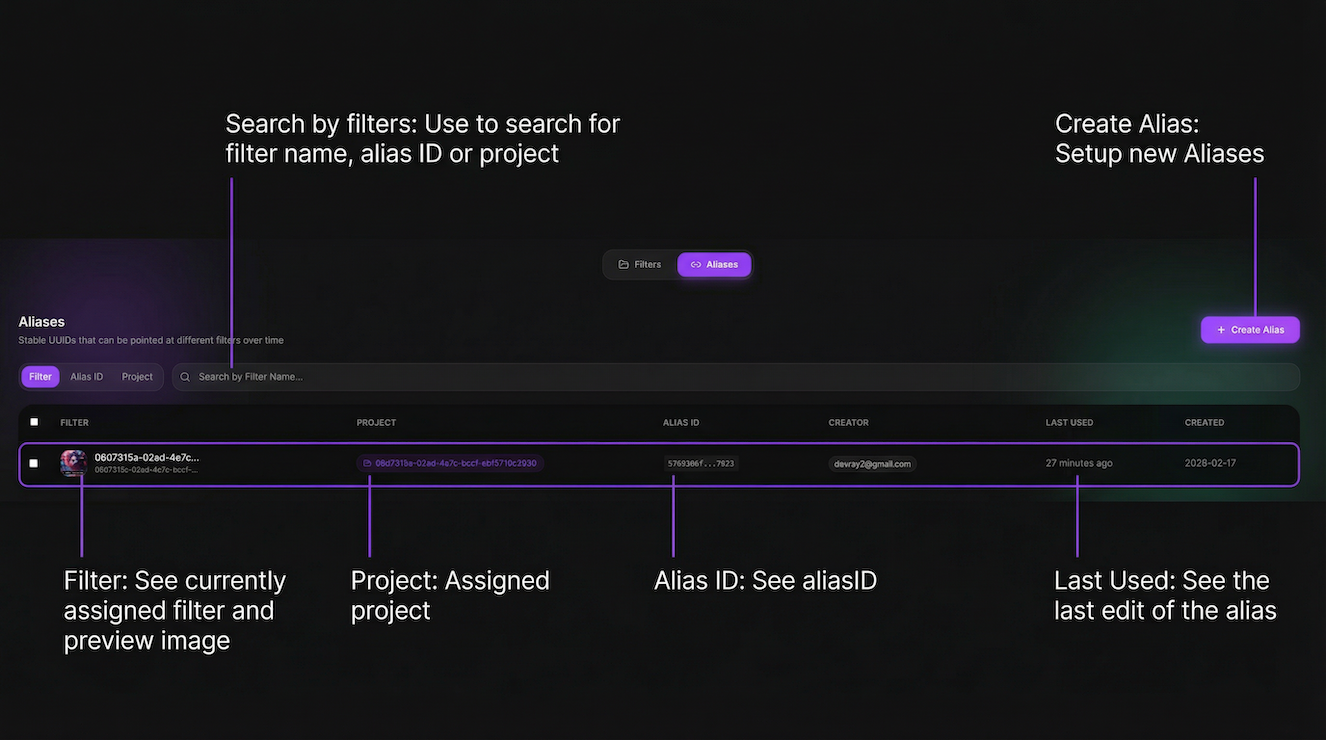Click the devray2@gmail.com creator chip
Image resolution: width=1326 pixels, height=740 pixels.
coord(872,464)
